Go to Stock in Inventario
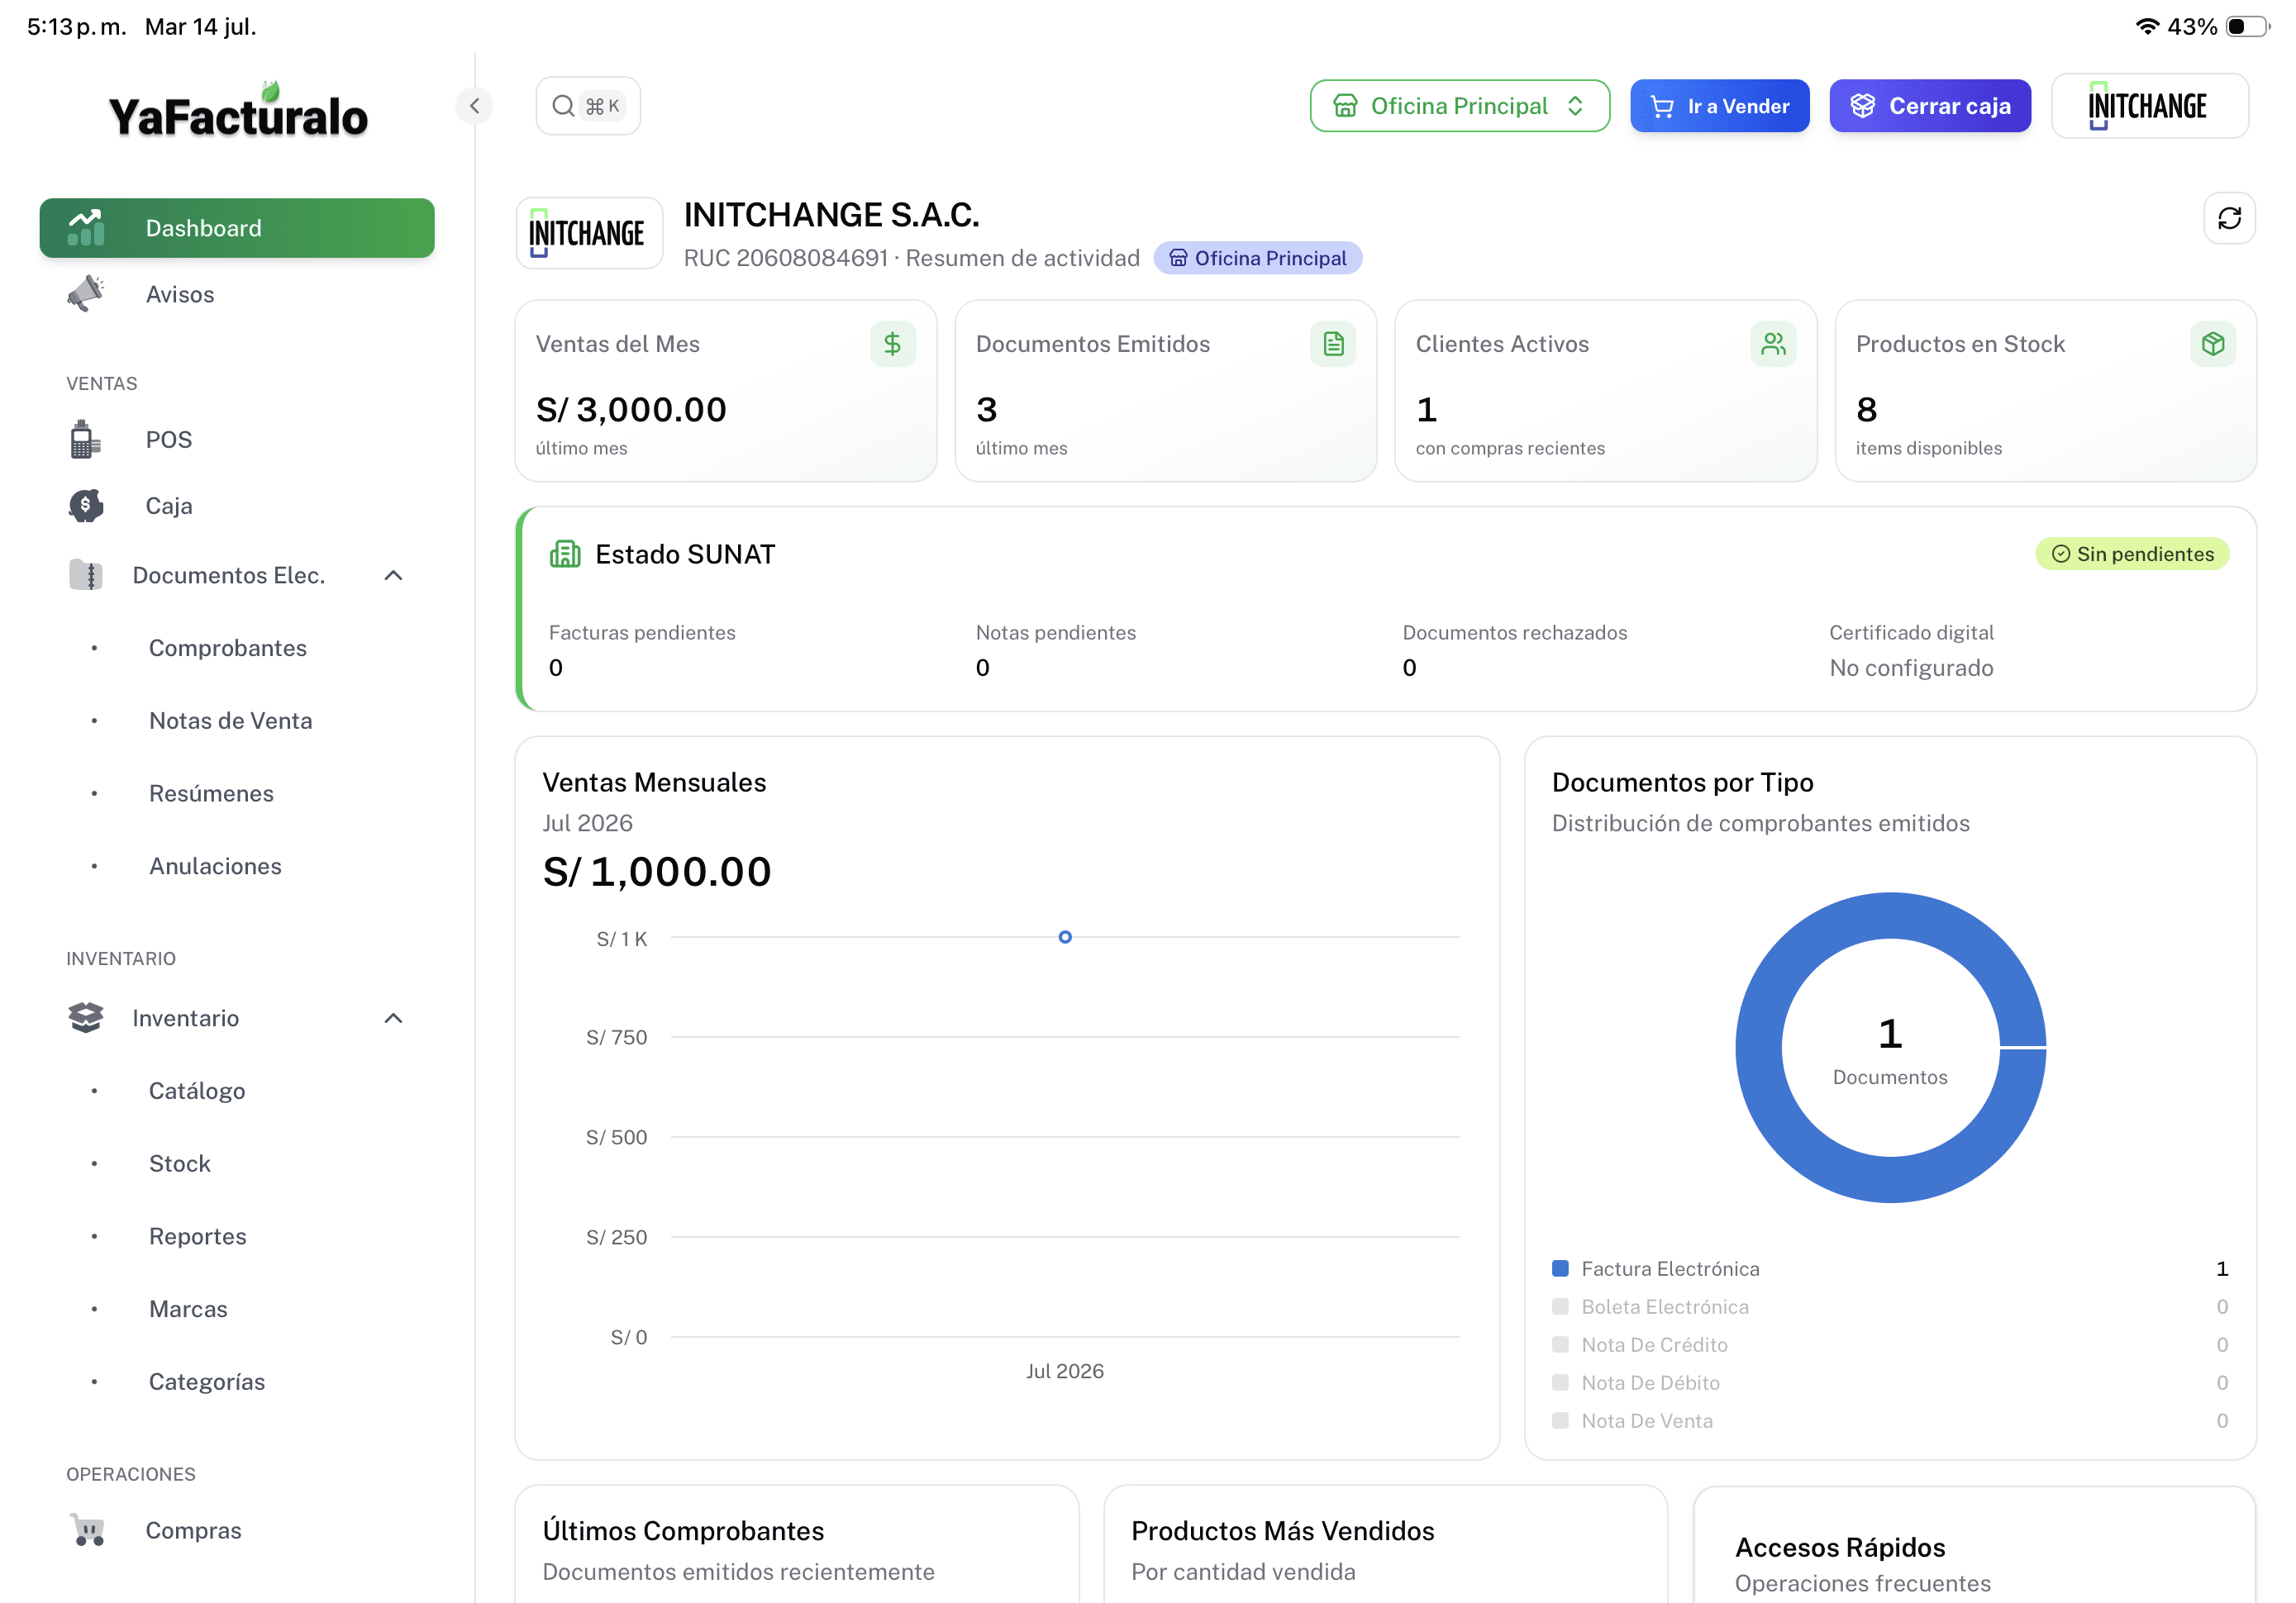The width and height of the screenshot is (2296, 1603). tap(180, 1164)
